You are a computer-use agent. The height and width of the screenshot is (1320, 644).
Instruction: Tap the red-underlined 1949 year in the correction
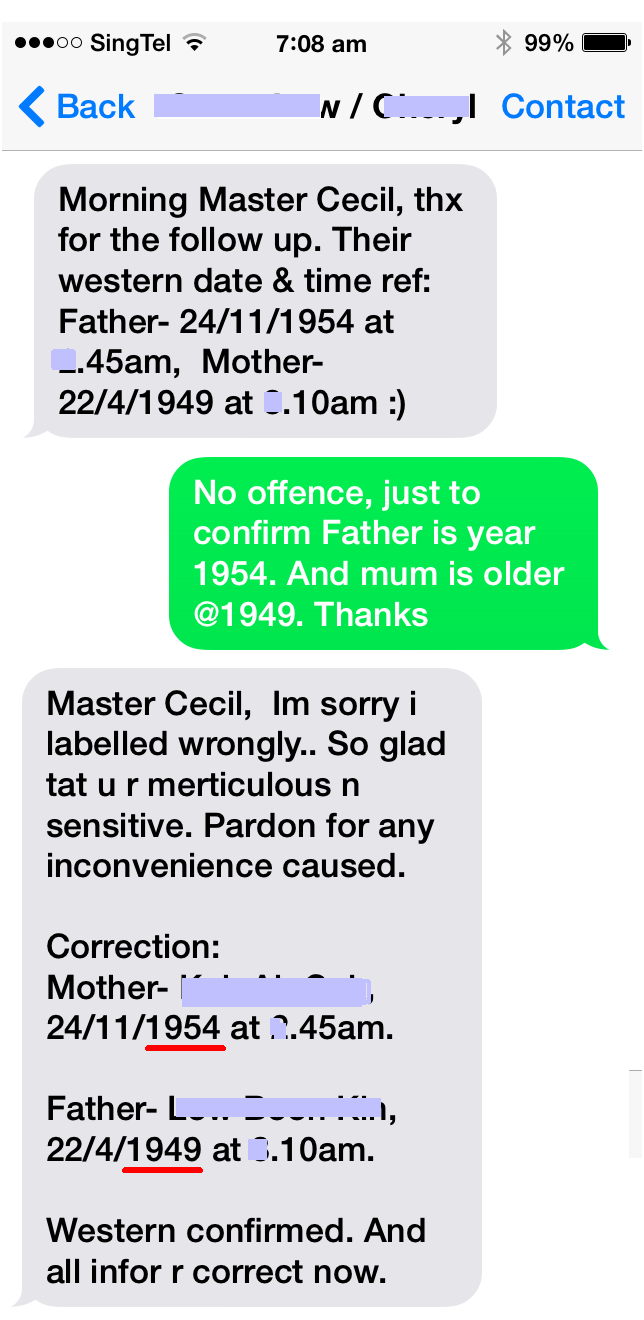tap(163, 1150)
